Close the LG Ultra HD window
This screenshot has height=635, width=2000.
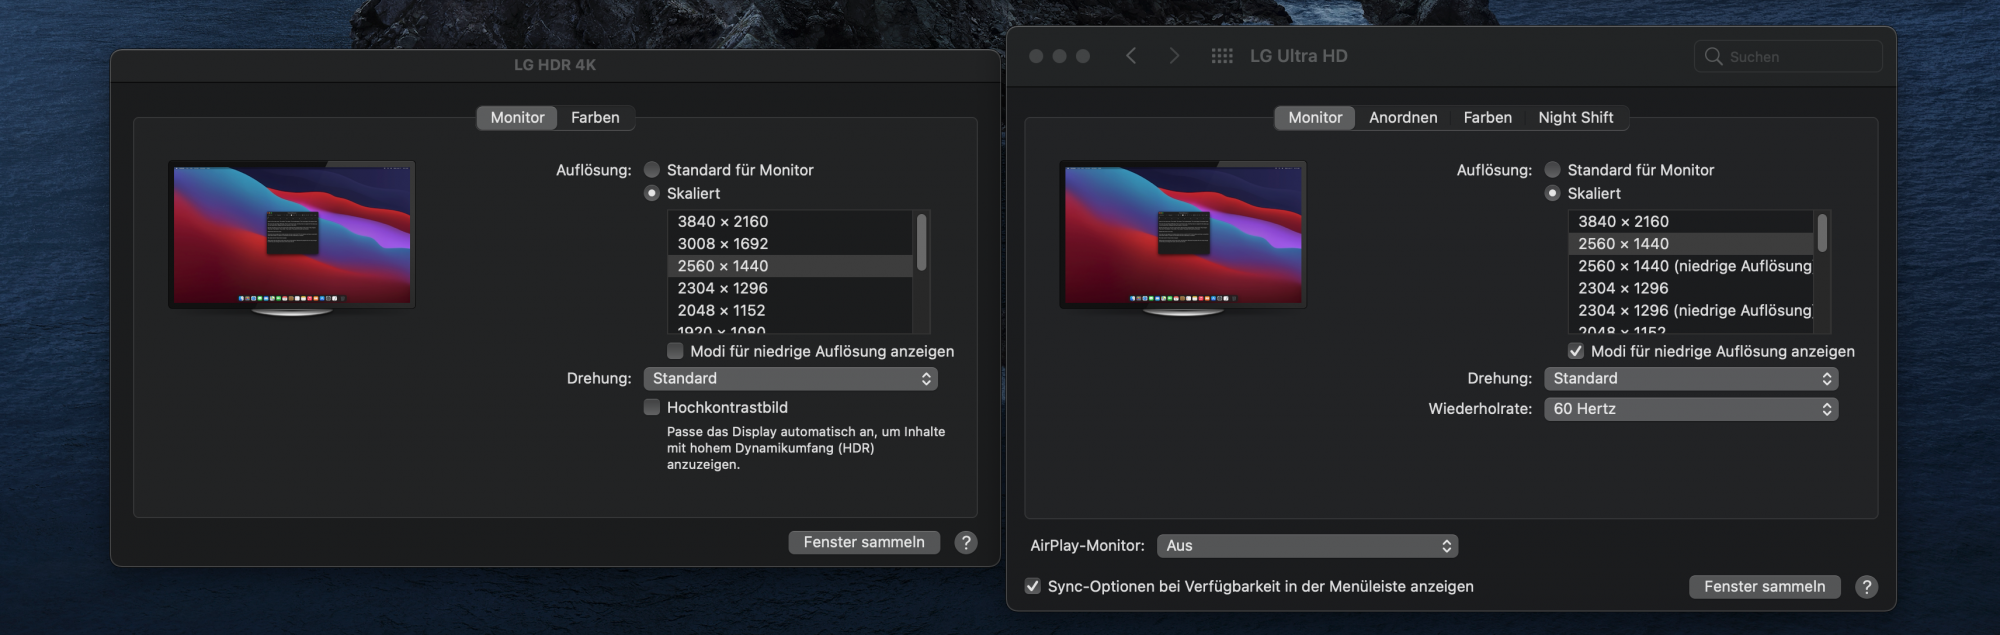pyautogui.click(x=1036, y=56)
